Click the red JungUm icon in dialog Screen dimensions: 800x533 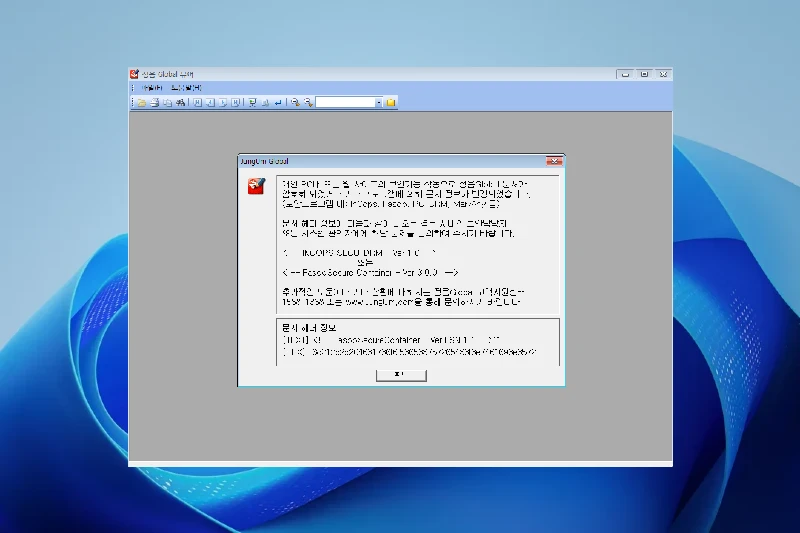point(256,186)
